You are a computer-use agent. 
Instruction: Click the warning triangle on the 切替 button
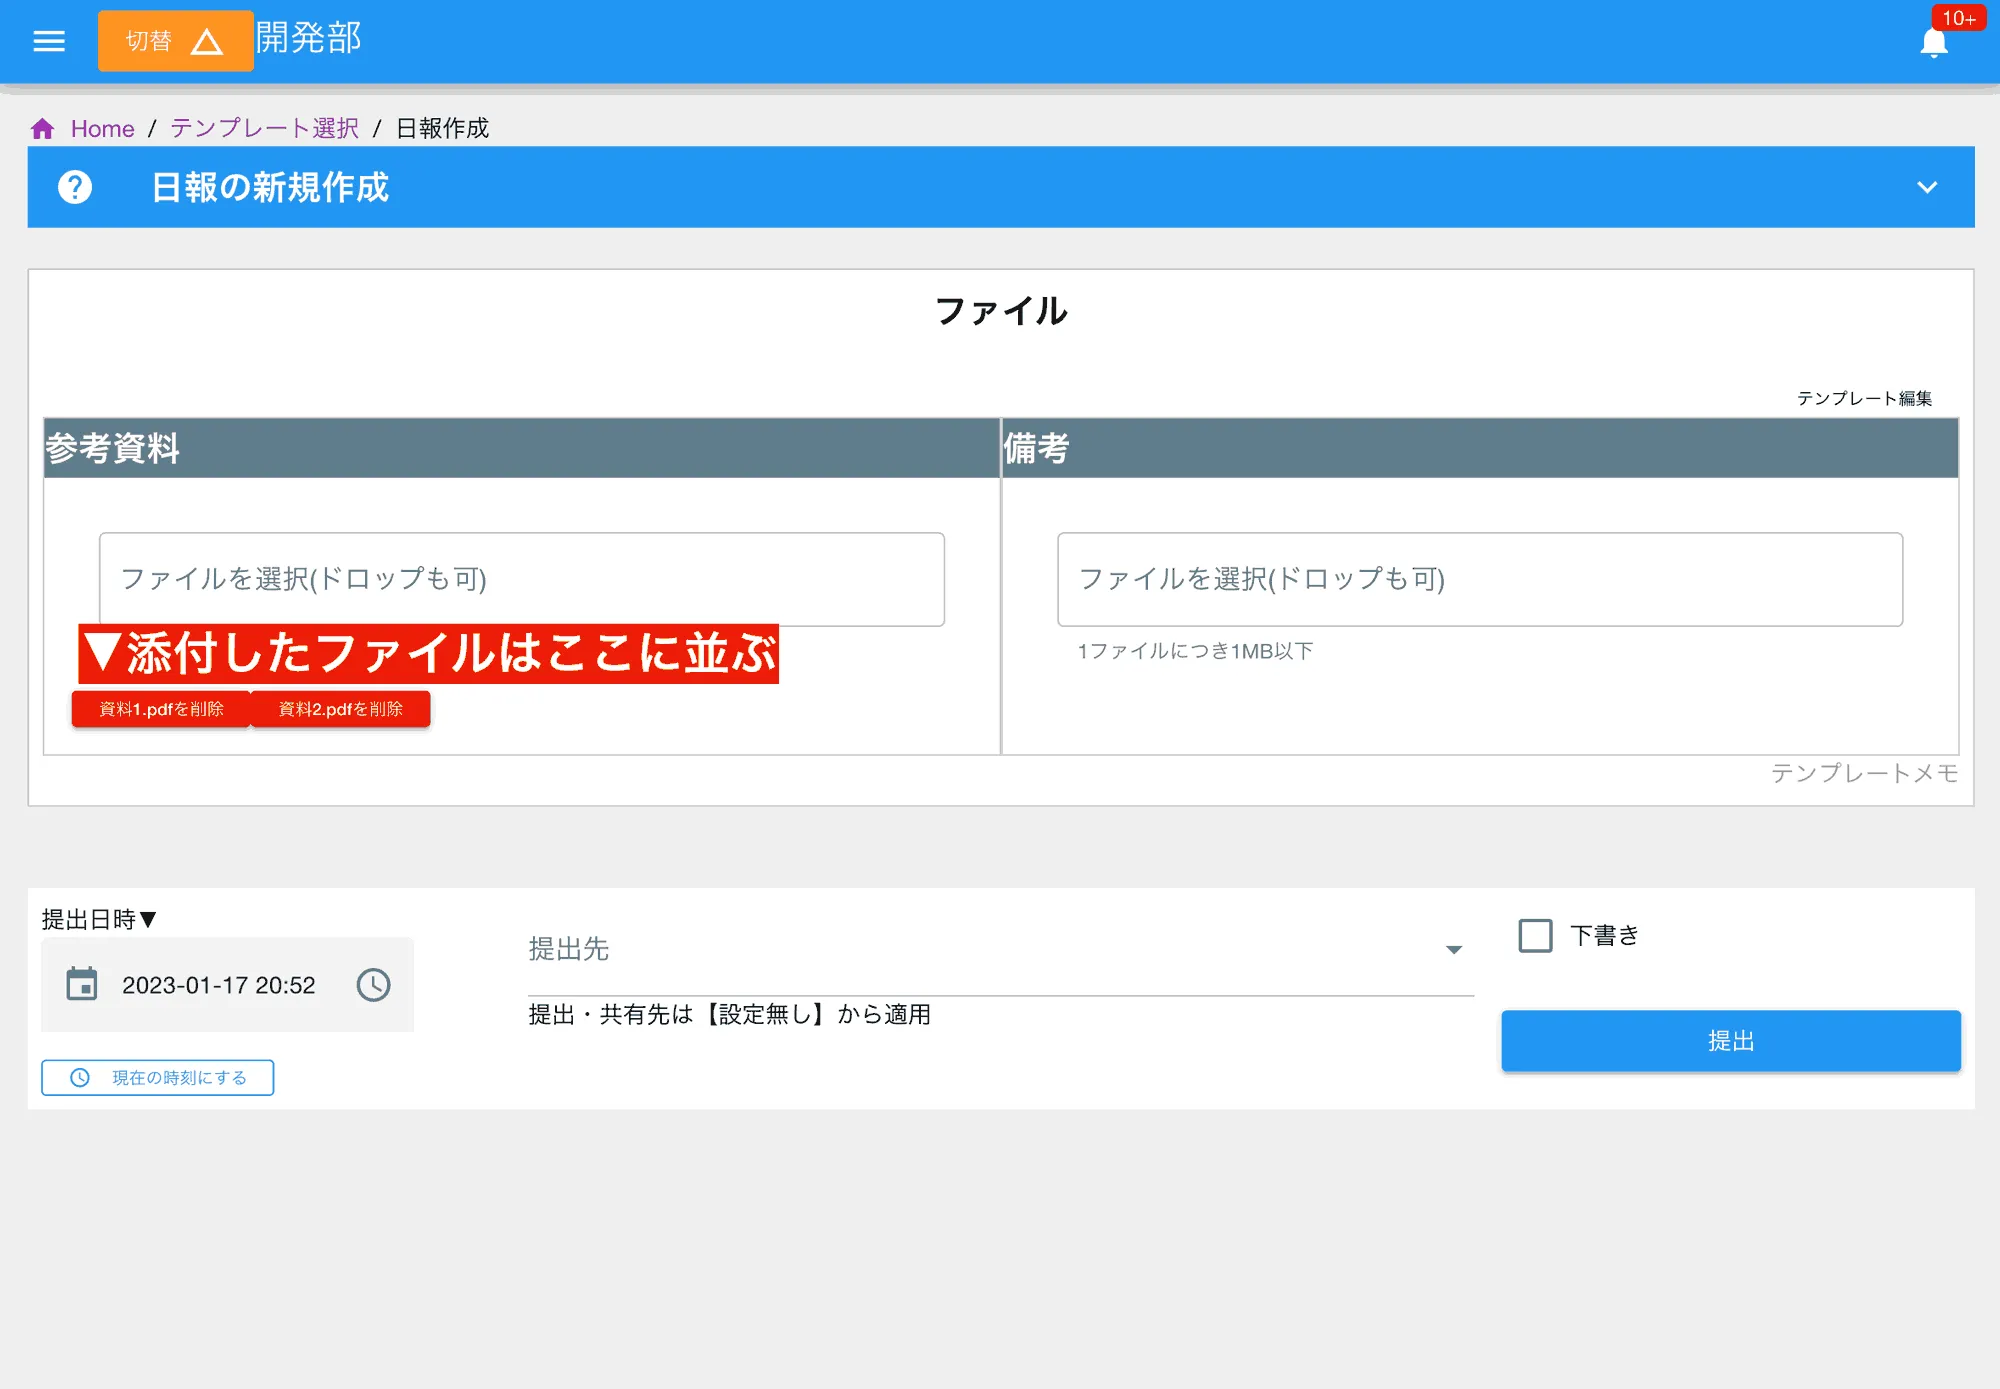pos(209,41)
